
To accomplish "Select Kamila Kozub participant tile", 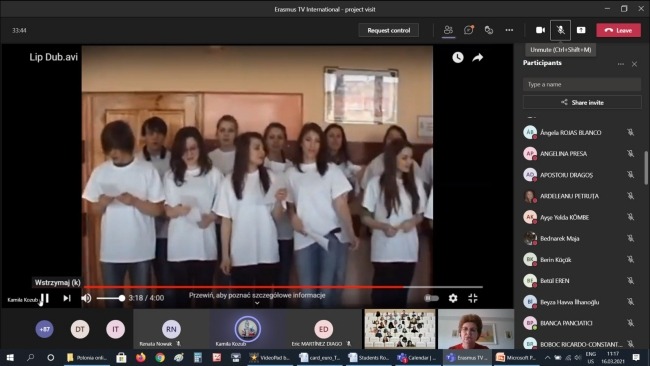I will 247,329.
